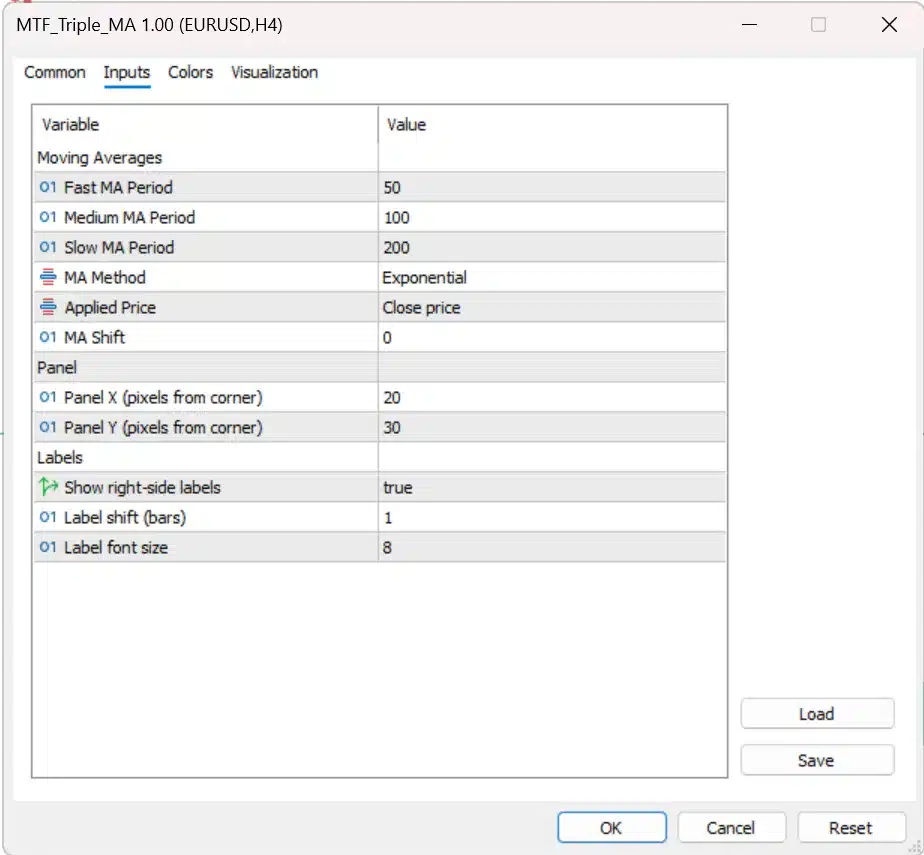This screenshot has width=924, height=855.
Task: Open the Visualization tab
Action: [274, 72]
